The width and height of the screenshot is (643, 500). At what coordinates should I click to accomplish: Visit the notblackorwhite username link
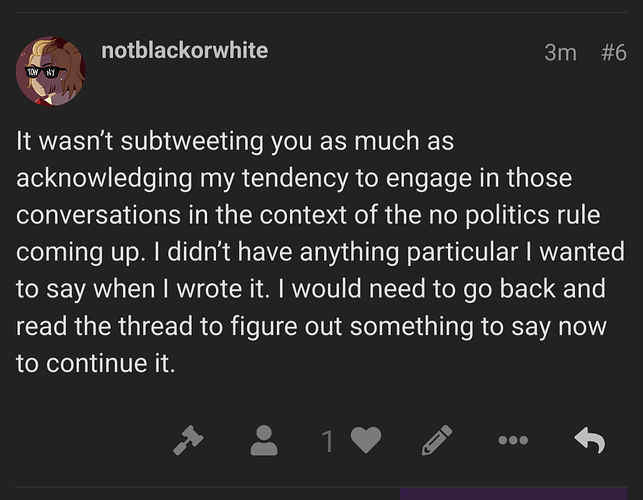[185, 50]
